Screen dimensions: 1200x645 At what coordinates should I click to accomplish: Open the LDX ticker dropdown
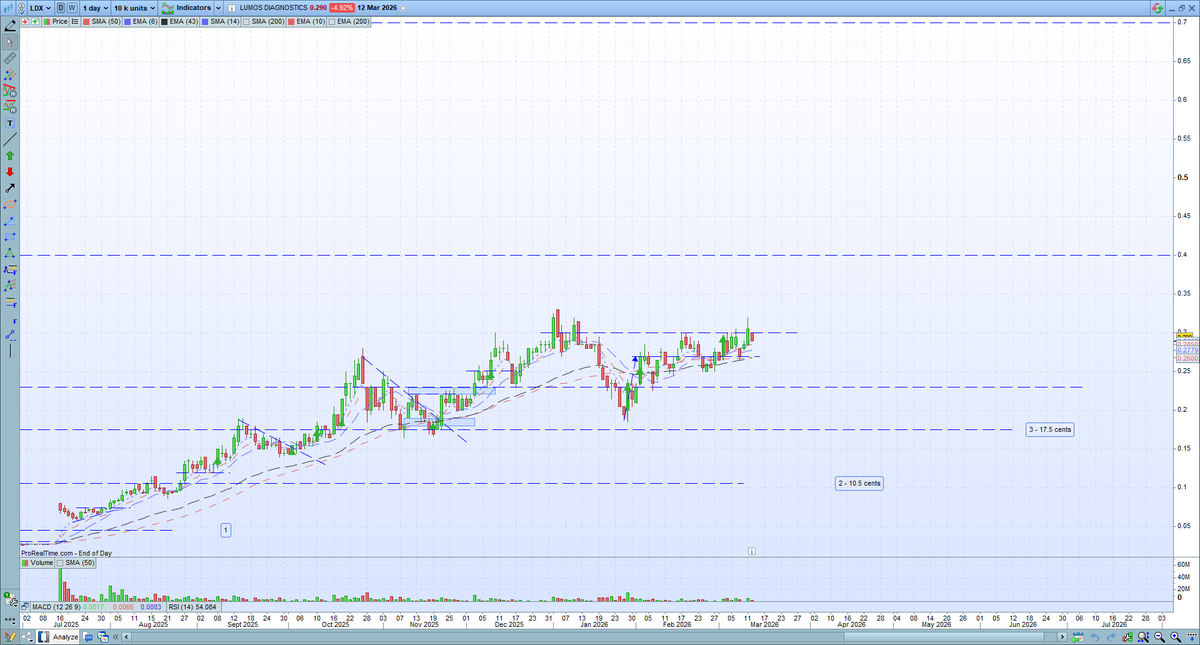click(40, 7)
